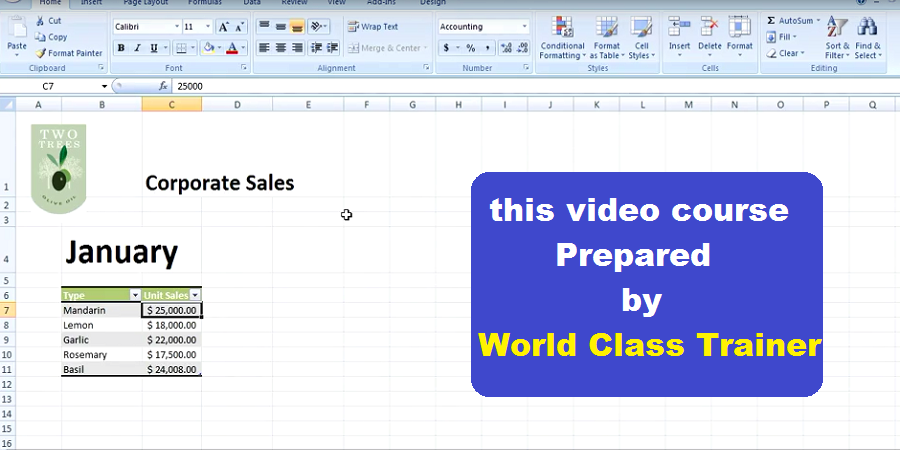
Task: Open the Clear dropdown in Editing
Action: click(x=802, y=53)
